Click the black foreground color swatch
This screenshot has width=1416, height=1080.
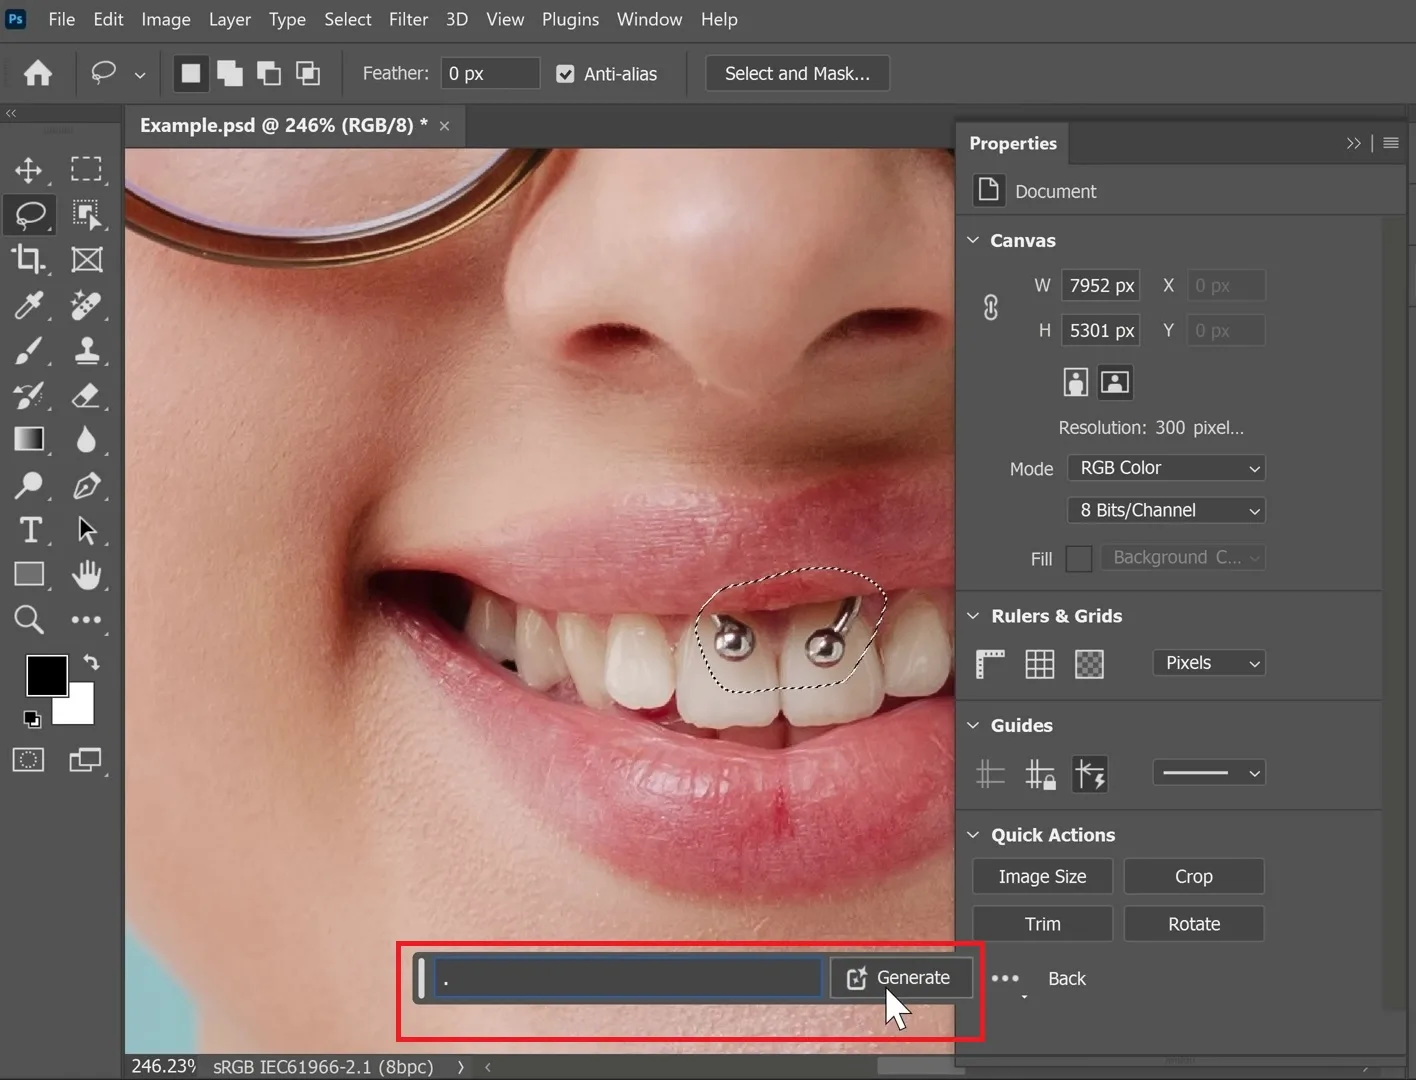tap(46, 676)
